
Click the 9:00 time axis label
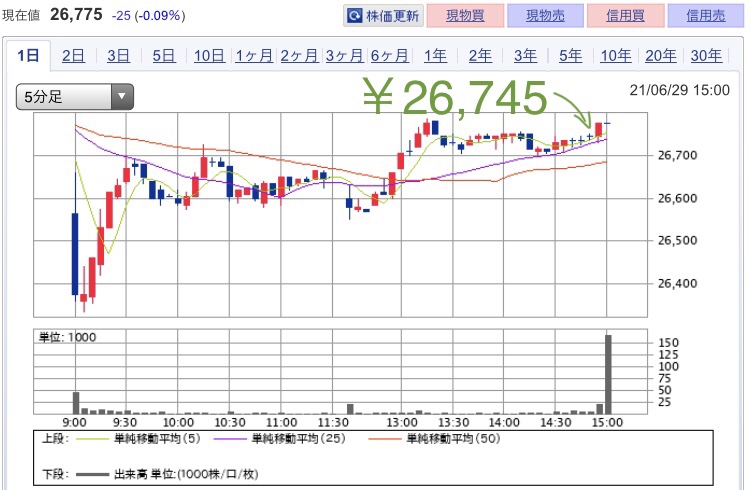click(75, 423)
